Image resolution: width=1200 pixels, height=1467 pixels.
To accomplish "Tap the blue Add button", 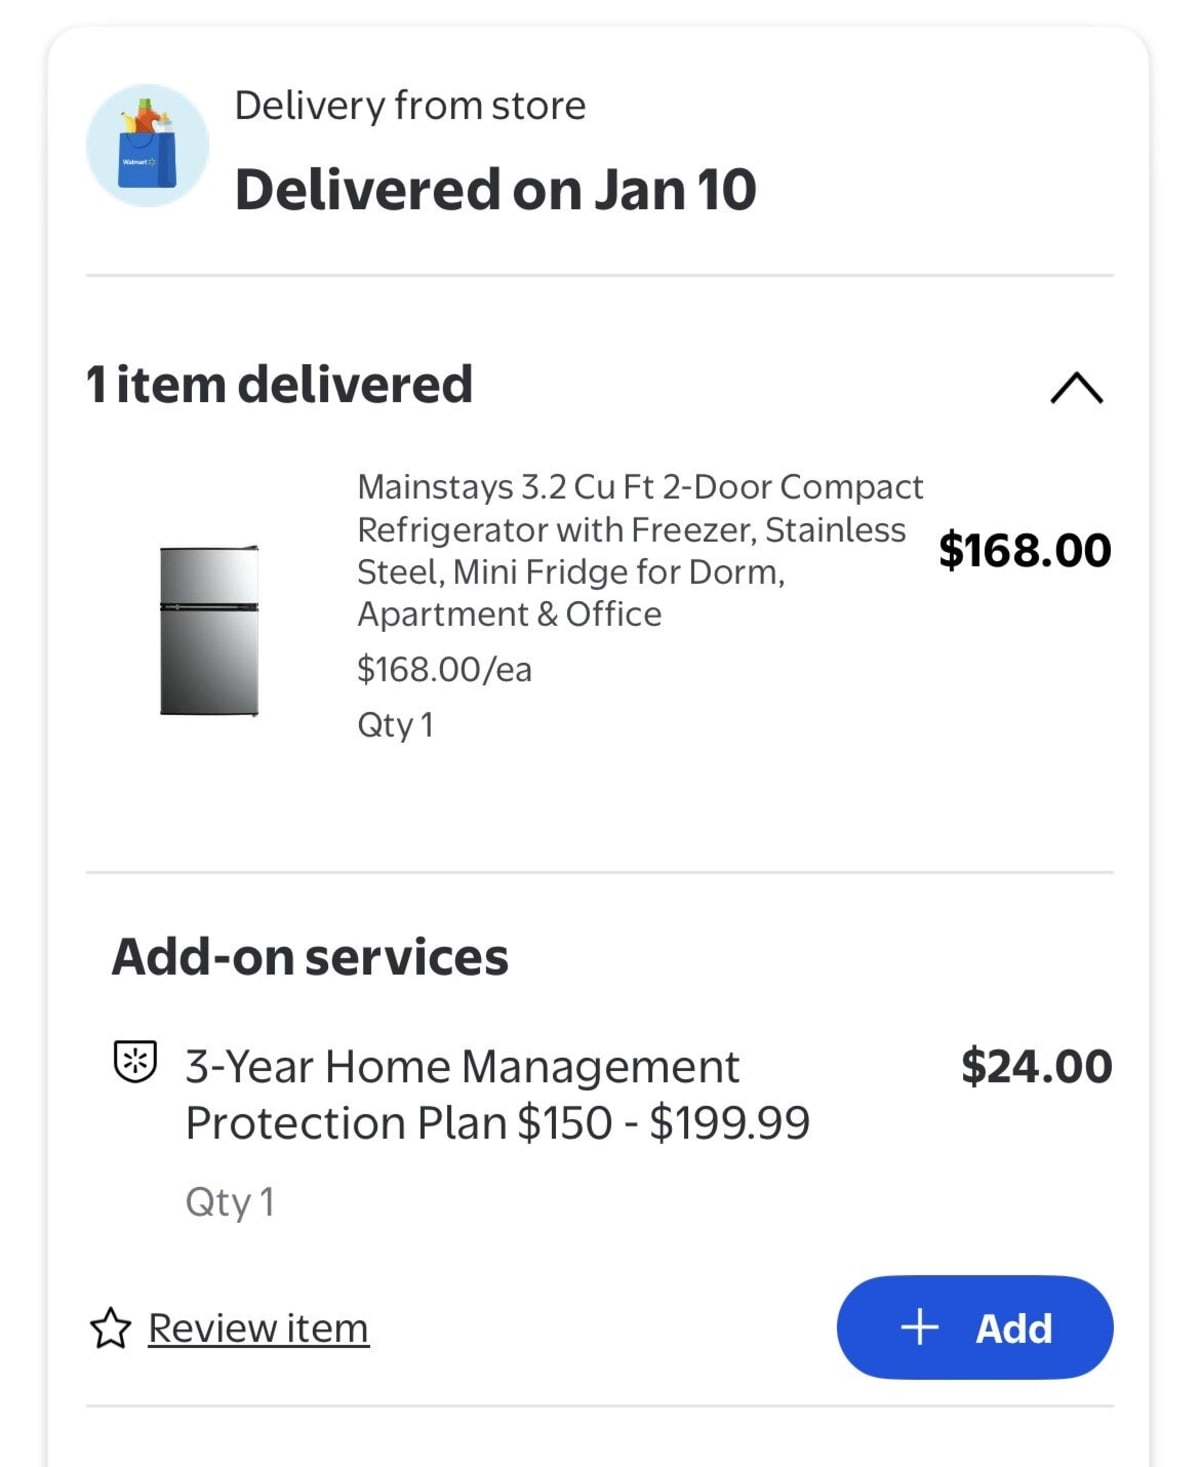I will point(975,1328).
